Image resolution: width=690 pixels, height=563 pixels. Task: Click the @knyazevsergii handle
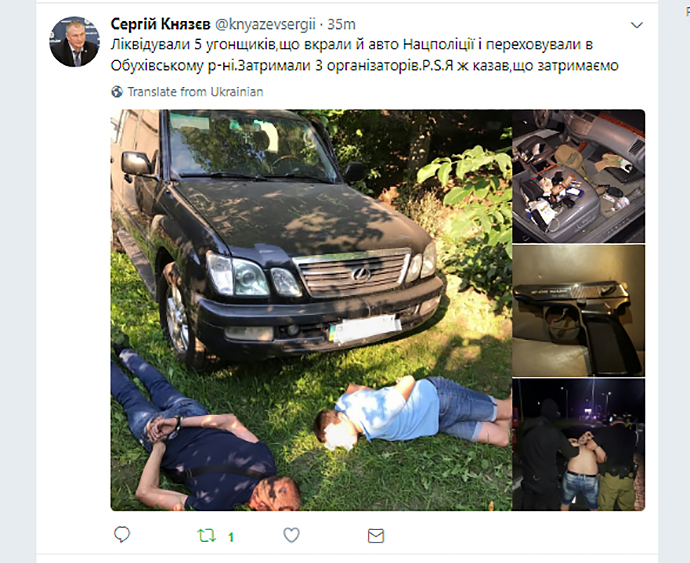click(265, 24)
